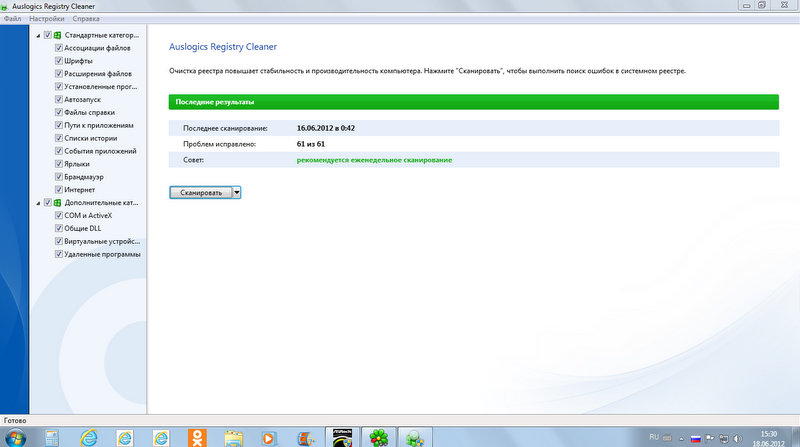Screen dimensions: 800x447
Task: Uncheck Виртуальные устройства
Action: (59, 241)
